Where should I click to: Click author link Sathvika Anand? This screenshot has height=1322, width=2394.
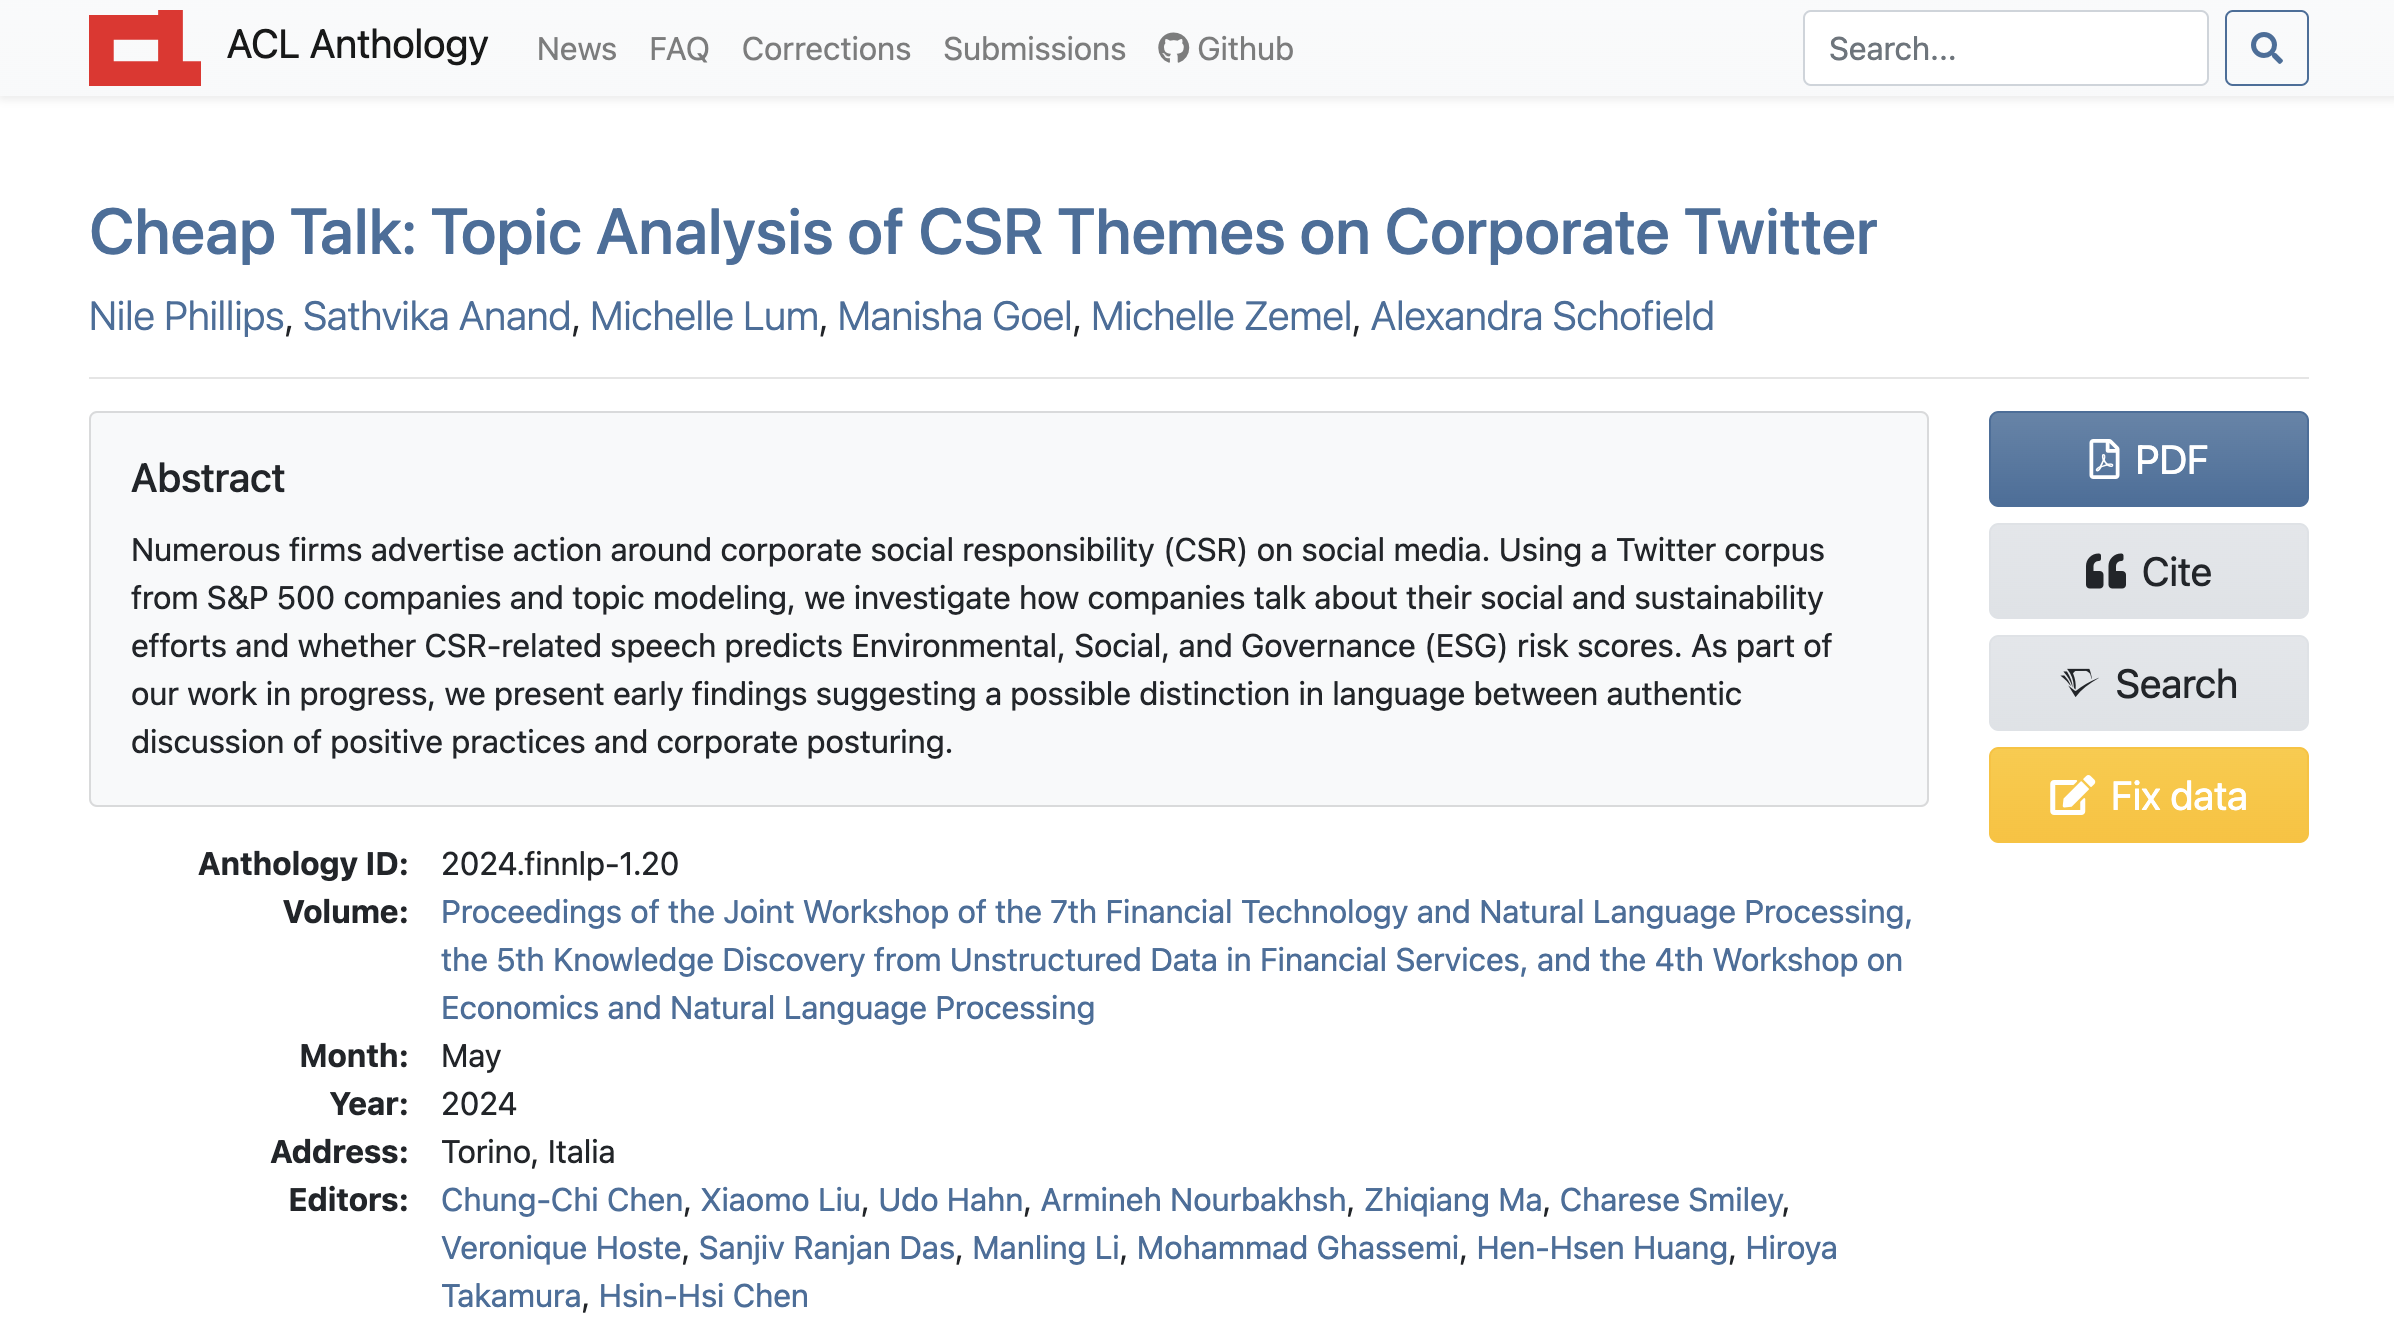[436, 316]
